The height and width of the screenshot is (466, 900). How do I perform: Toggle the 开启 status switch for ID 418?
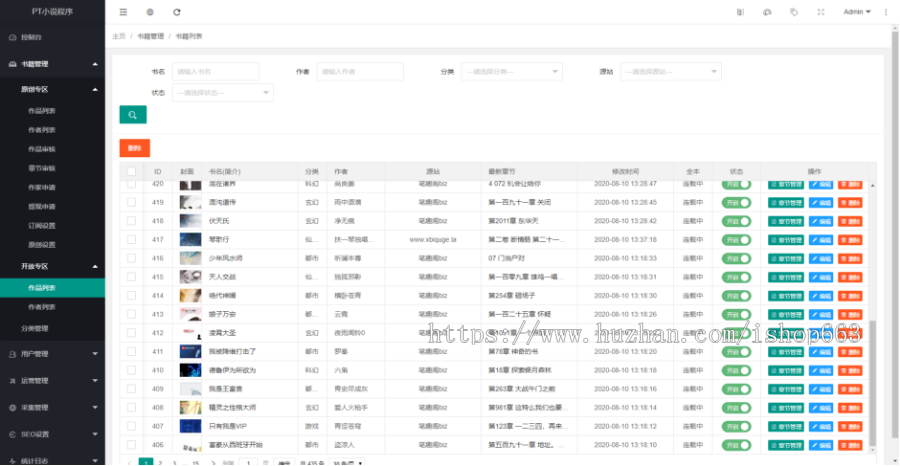[737, 221]
